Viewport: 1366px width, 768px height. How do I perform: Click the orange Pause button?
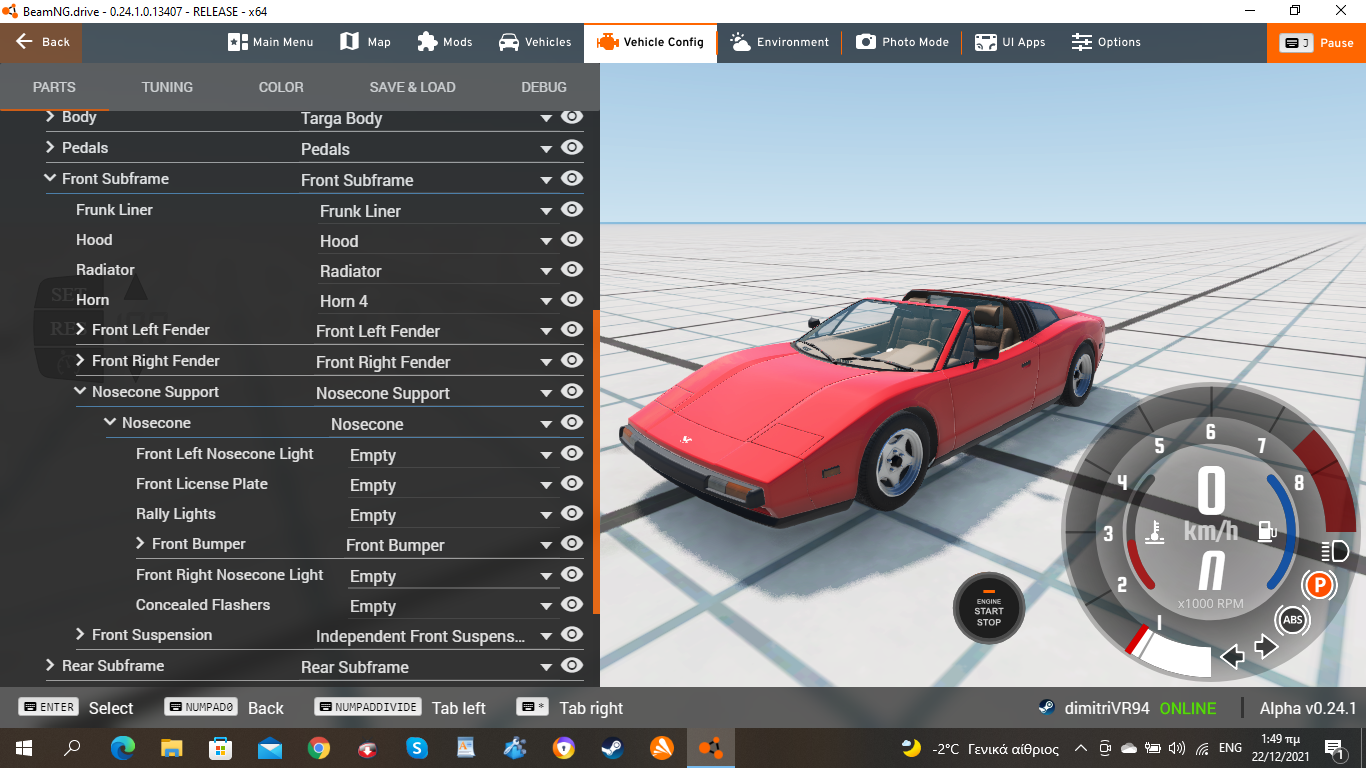pyautogui.click(x=1316, y=43)
